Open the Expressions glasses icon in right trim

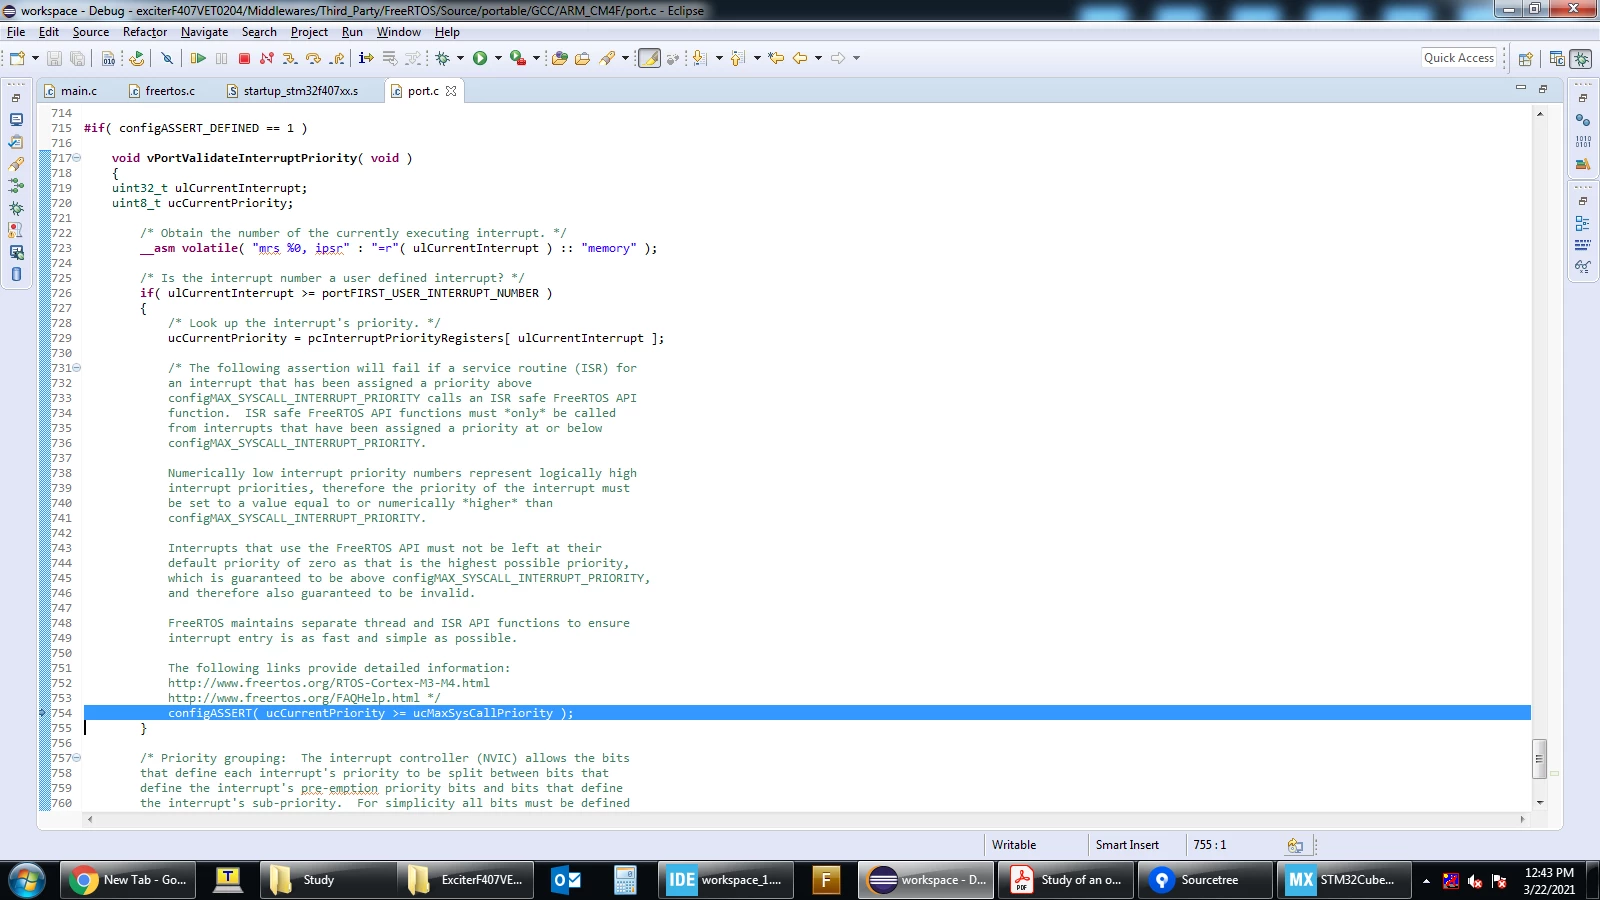pos(1582,267)
